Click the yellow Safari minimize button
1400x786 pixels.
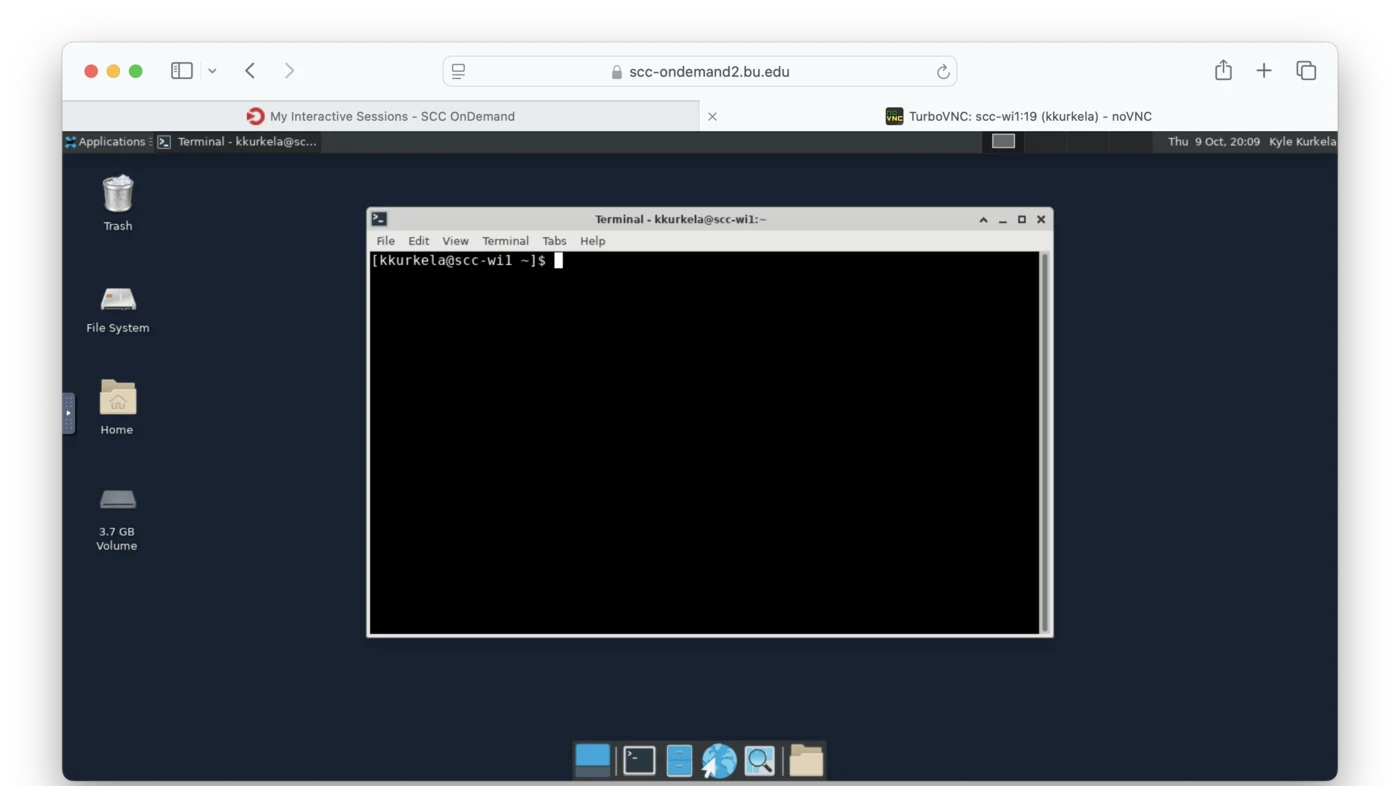(113, 71)
